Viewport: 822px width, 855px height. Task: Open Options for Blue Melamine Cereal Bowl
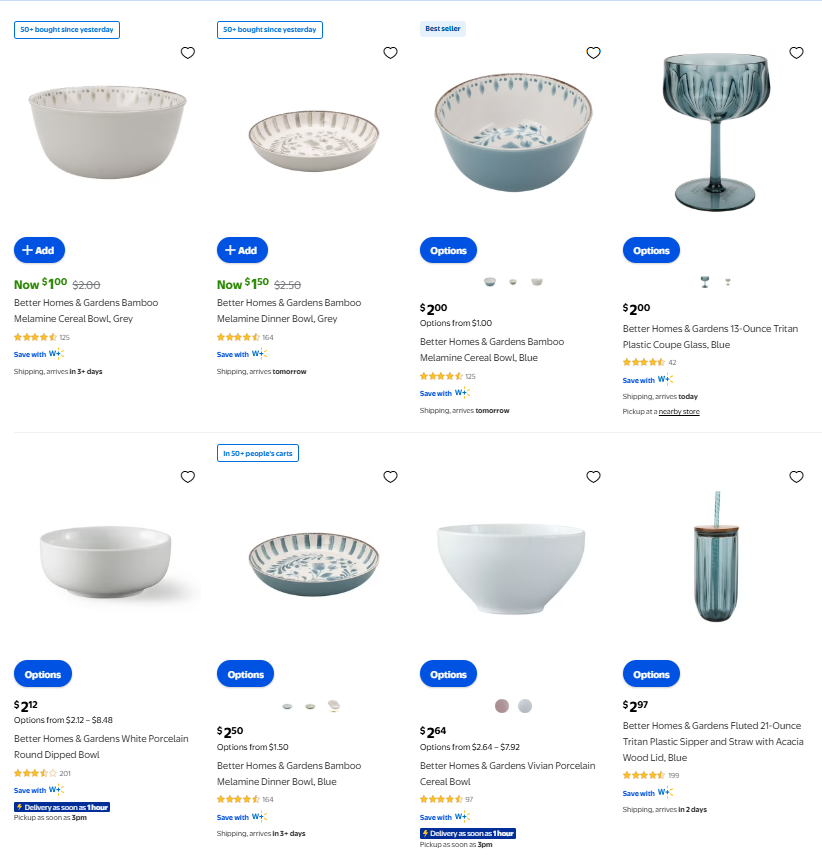448,250
